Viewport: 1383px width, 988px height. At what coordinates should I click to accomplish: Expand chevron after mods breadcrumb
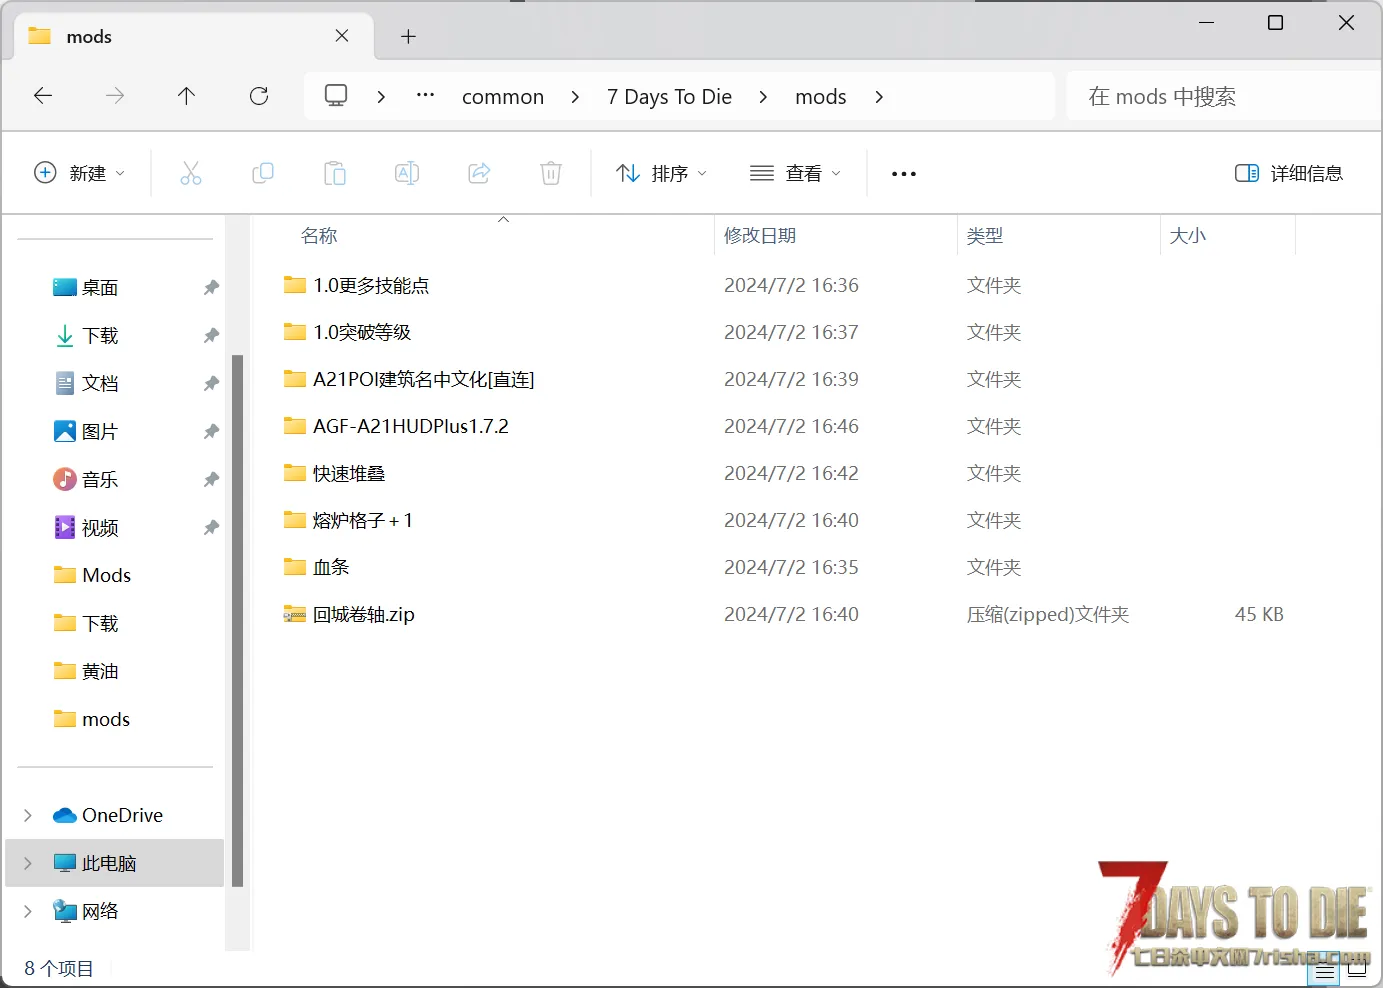pos(879,97)
